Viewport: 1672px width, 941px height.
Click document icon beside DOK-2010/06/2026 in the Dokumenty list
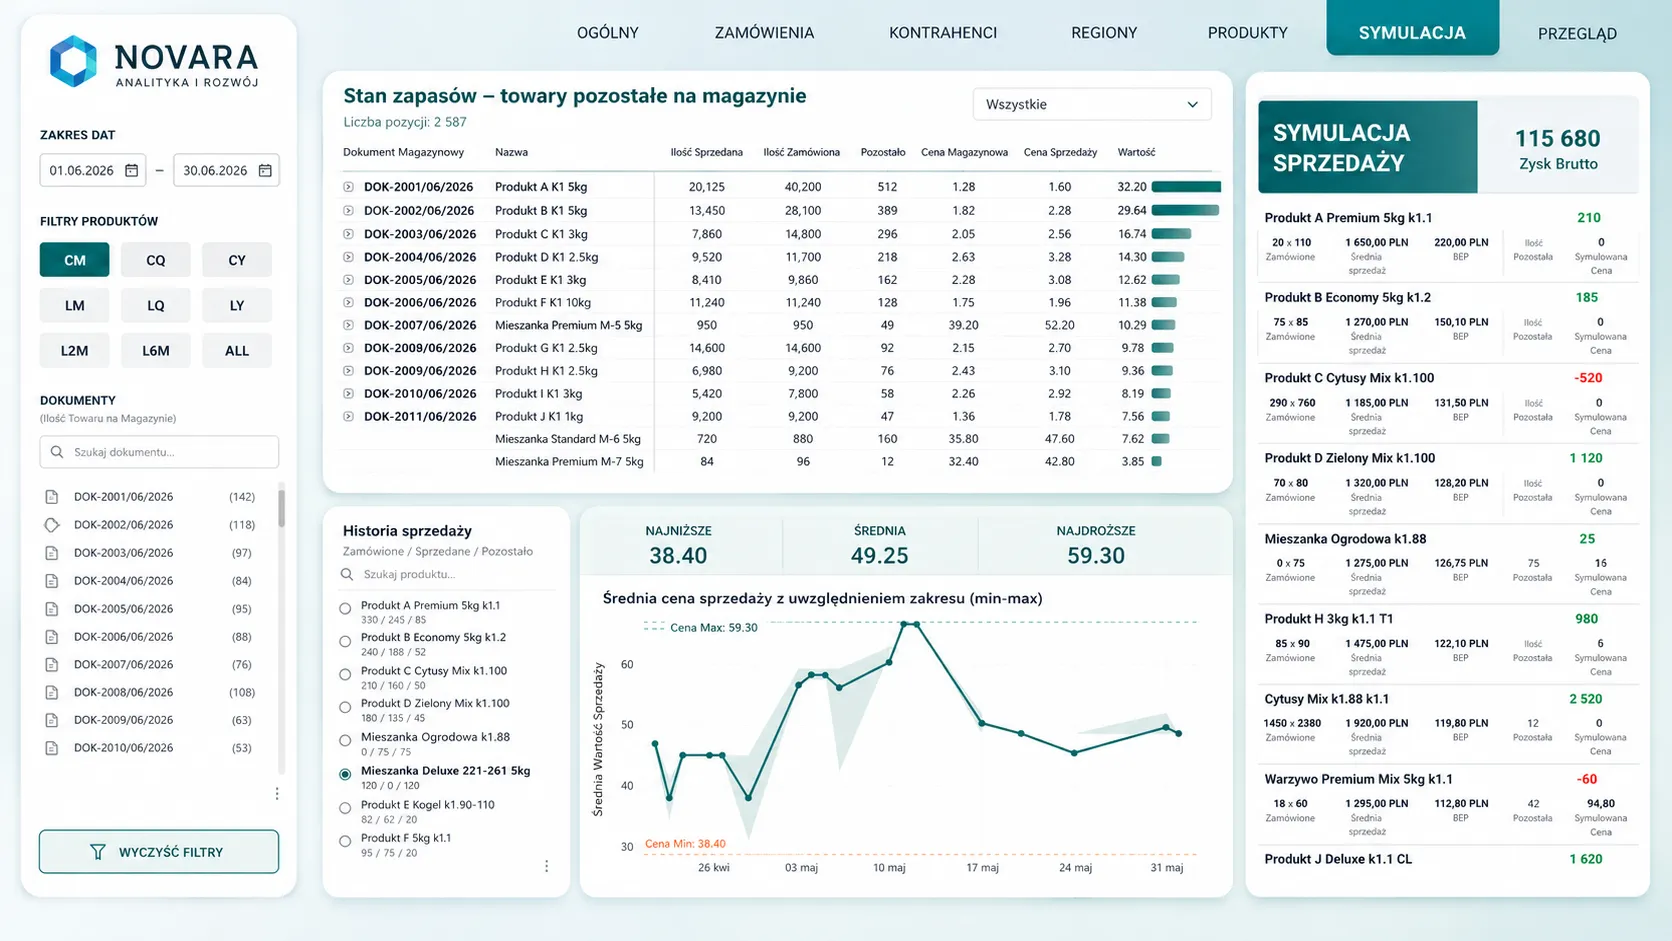tap(52, 748)
